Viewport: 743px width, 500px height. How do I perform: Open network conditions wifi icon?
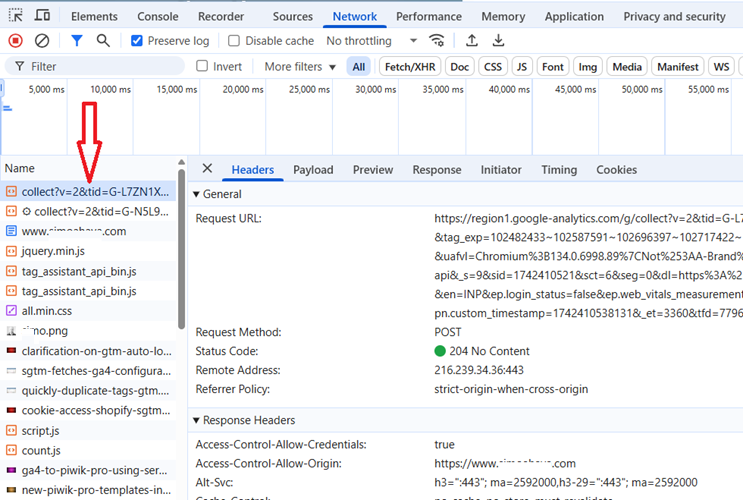[436, 41]
